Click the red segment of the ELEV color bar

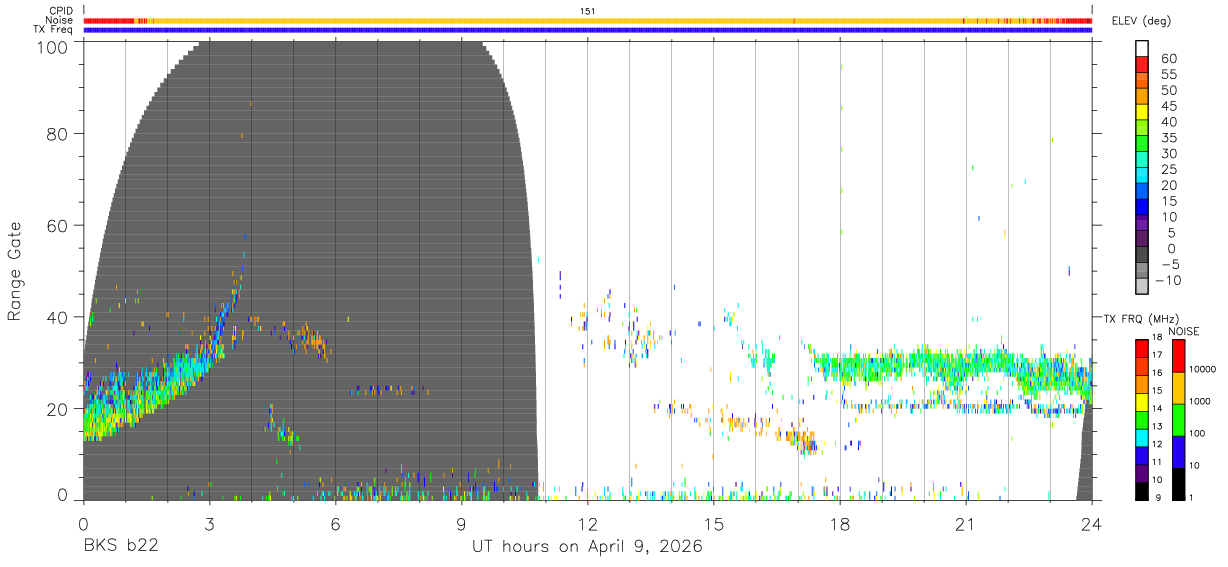(1142, 63)
